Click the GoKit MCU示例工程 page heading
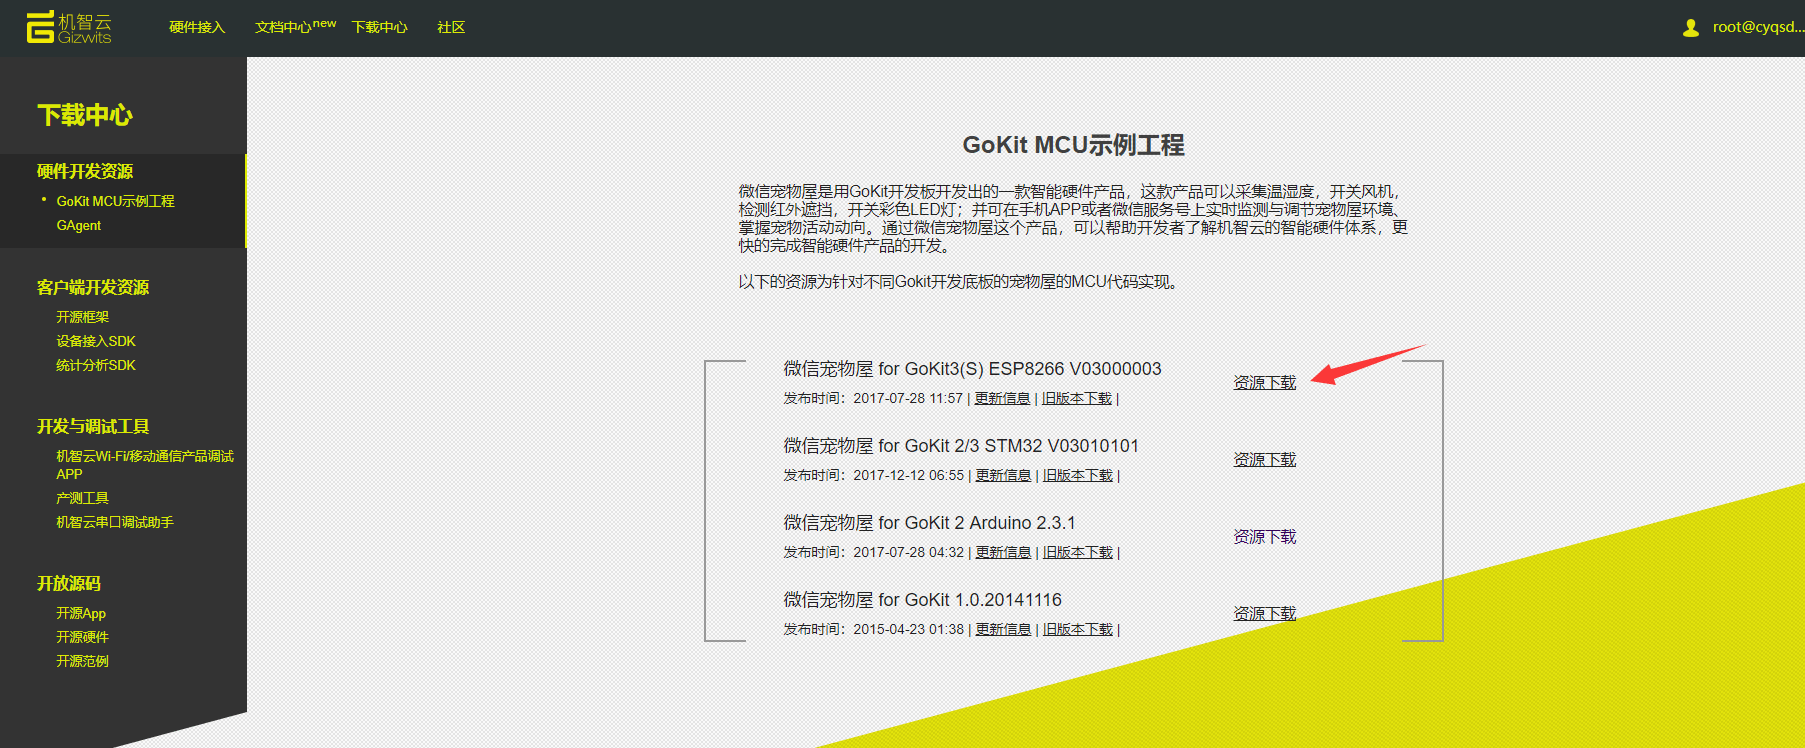The height and width of the screenshot is (748, 1805). [x=1073, y=145]
